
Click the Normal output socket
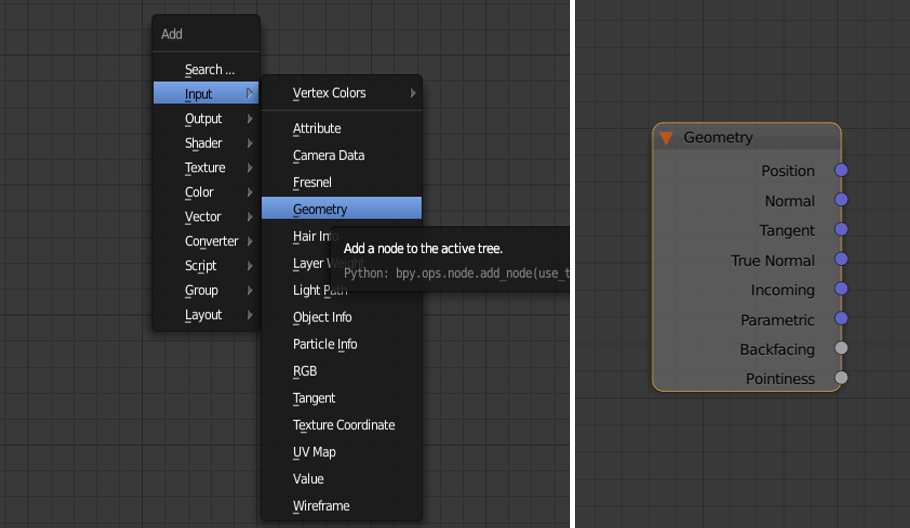click(841, 200)
